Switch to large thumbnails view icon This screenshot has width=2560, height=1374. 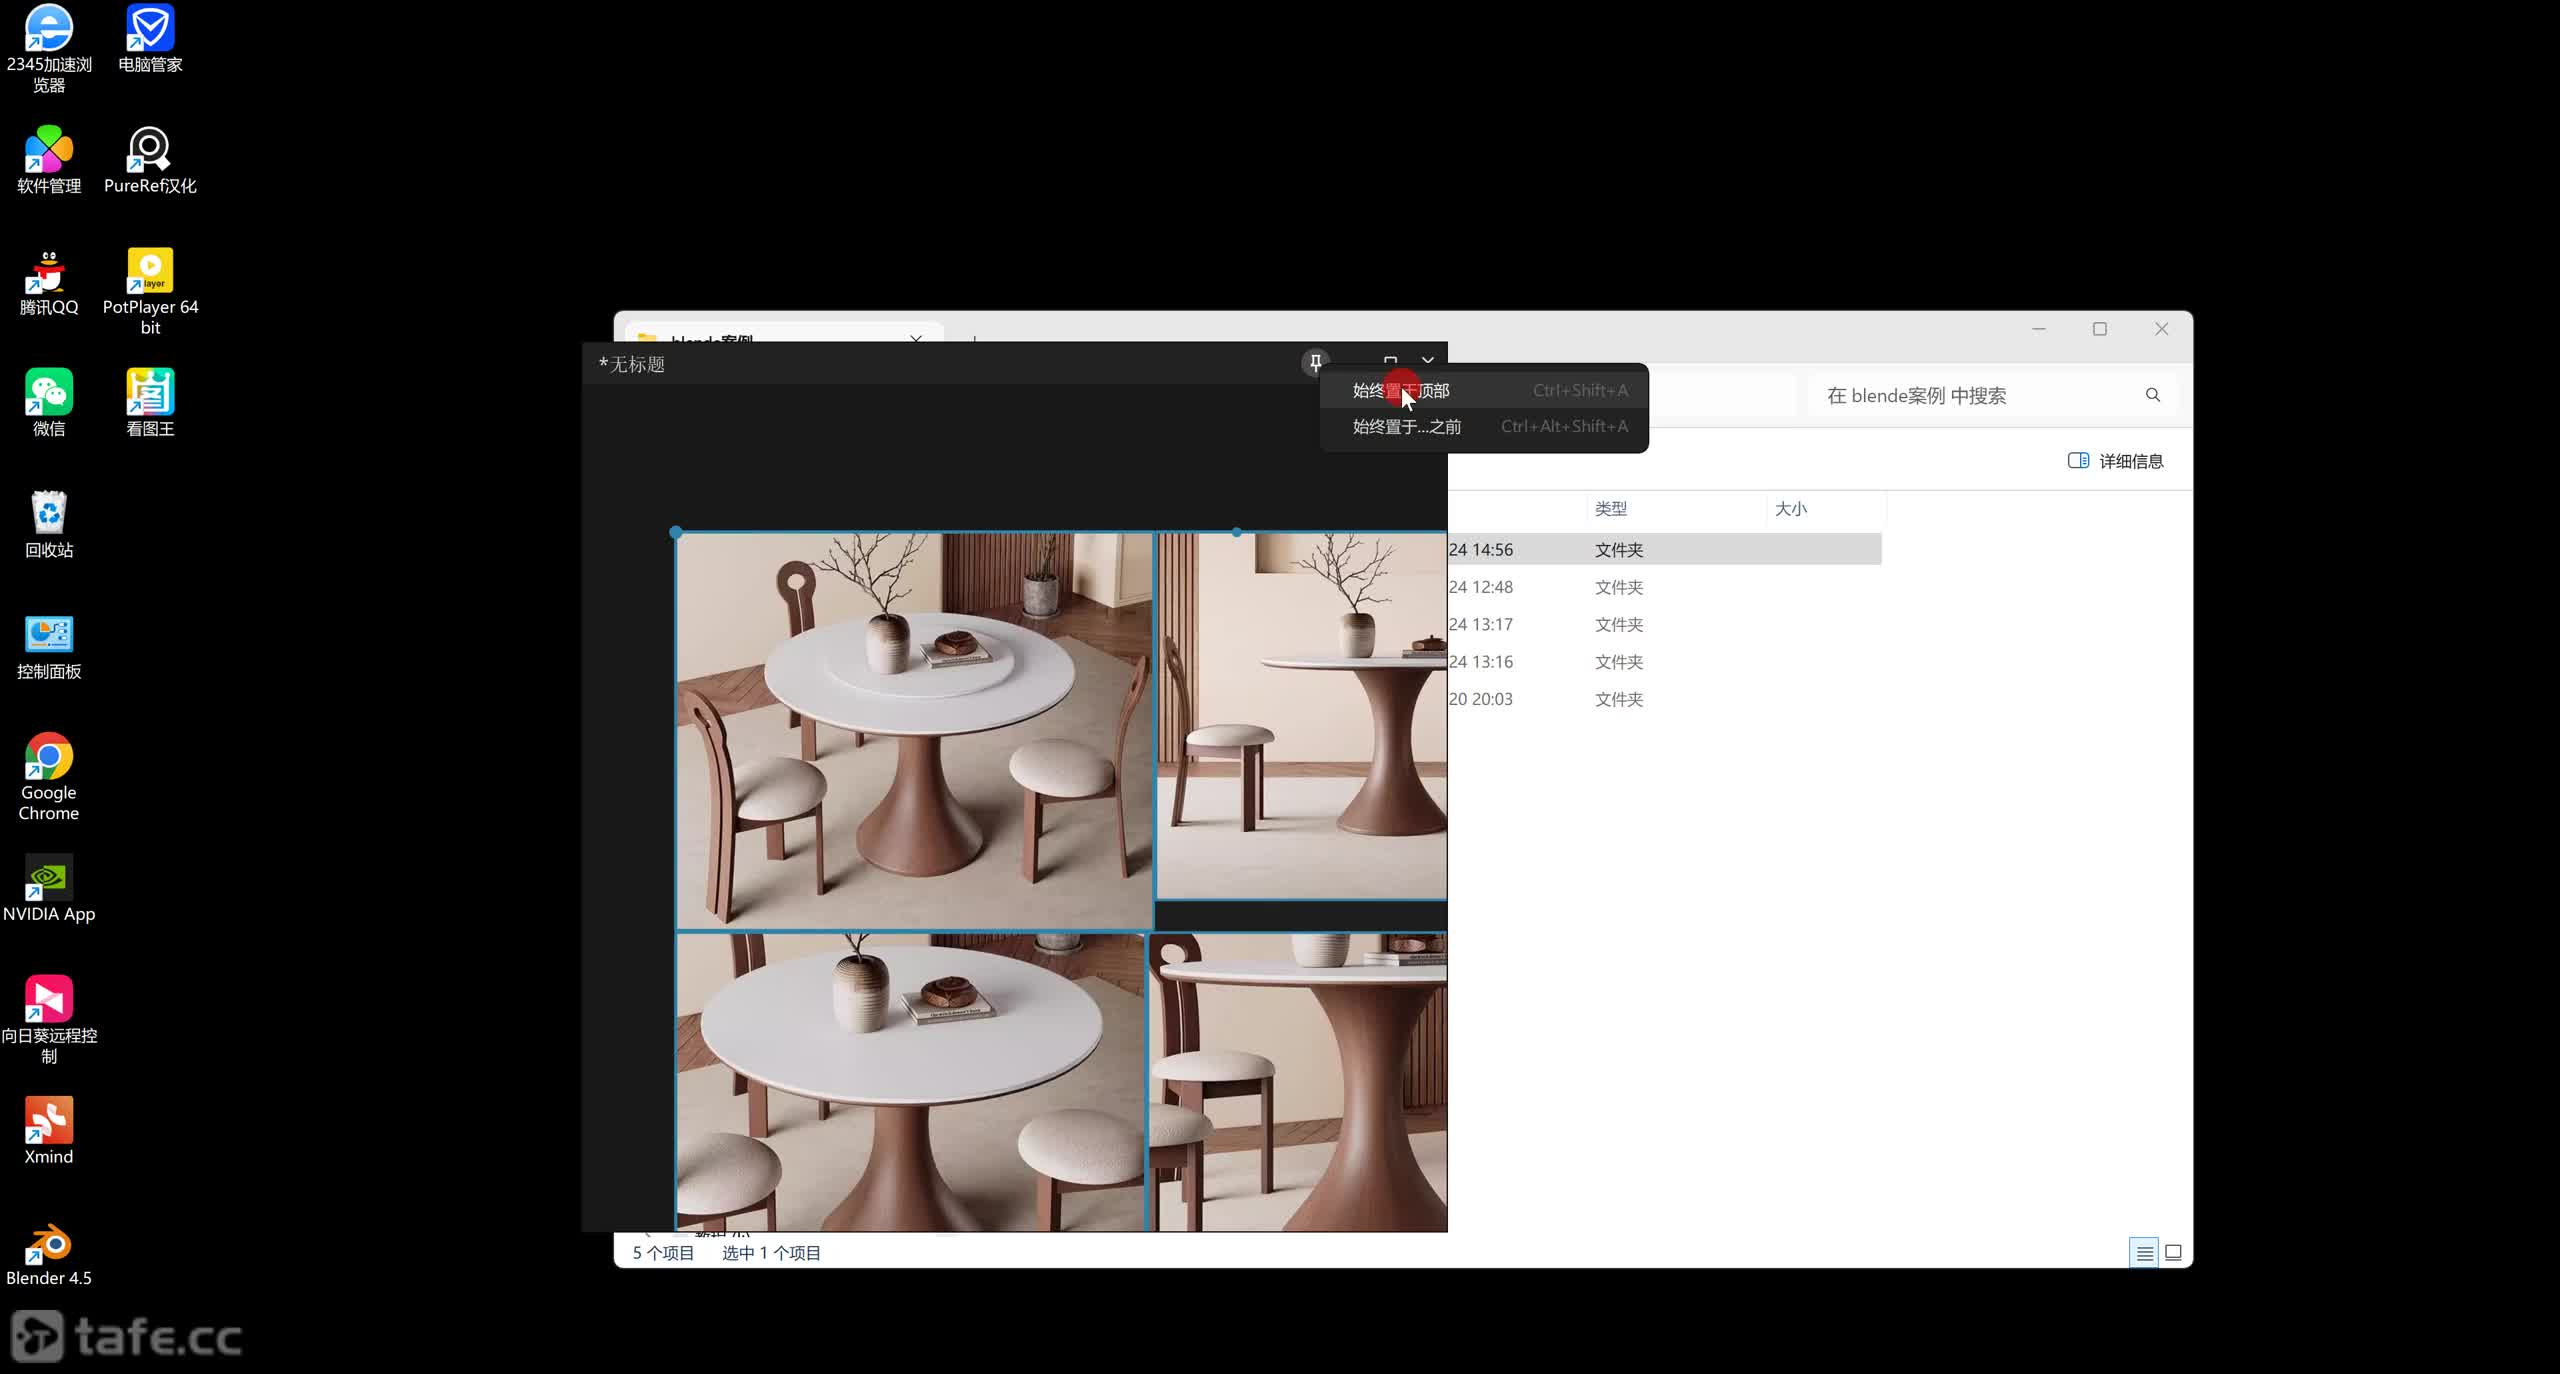(x=2173, y=1253)
